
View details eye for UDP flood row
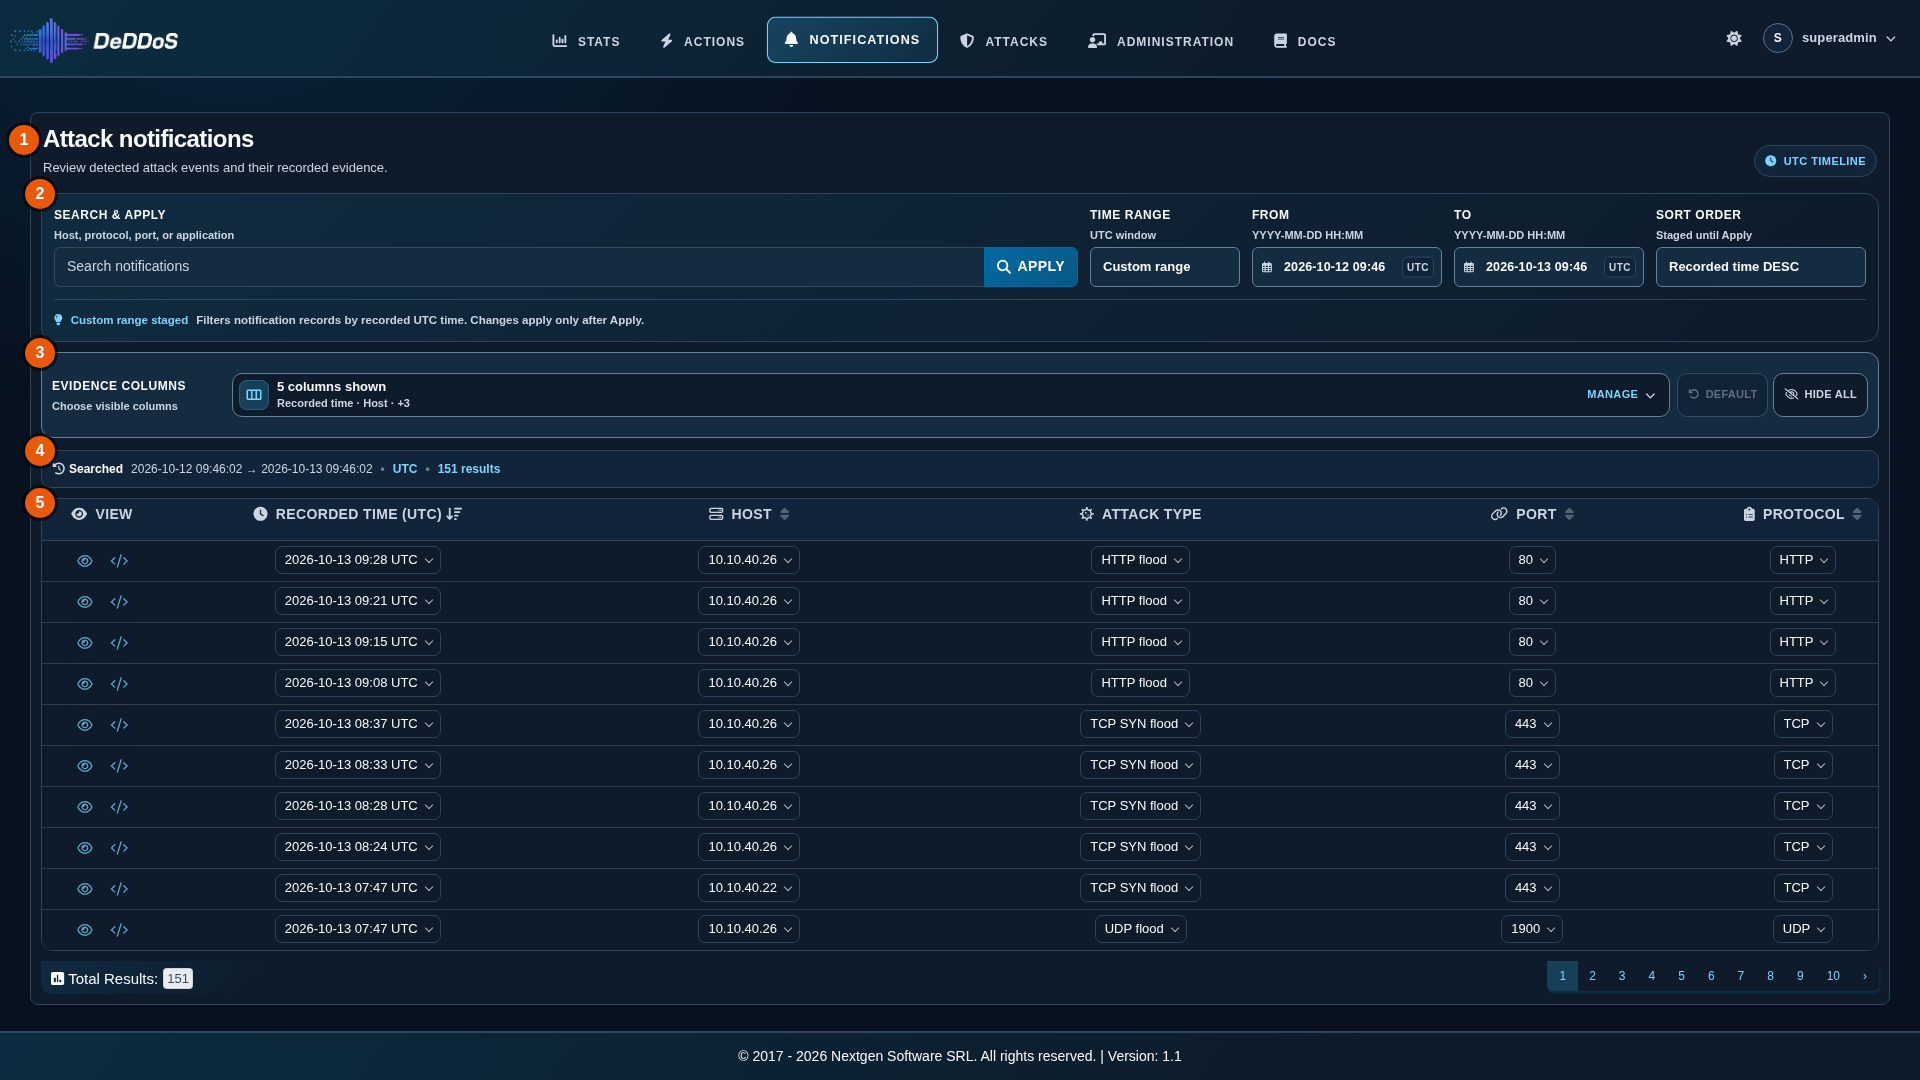point(85,930)
